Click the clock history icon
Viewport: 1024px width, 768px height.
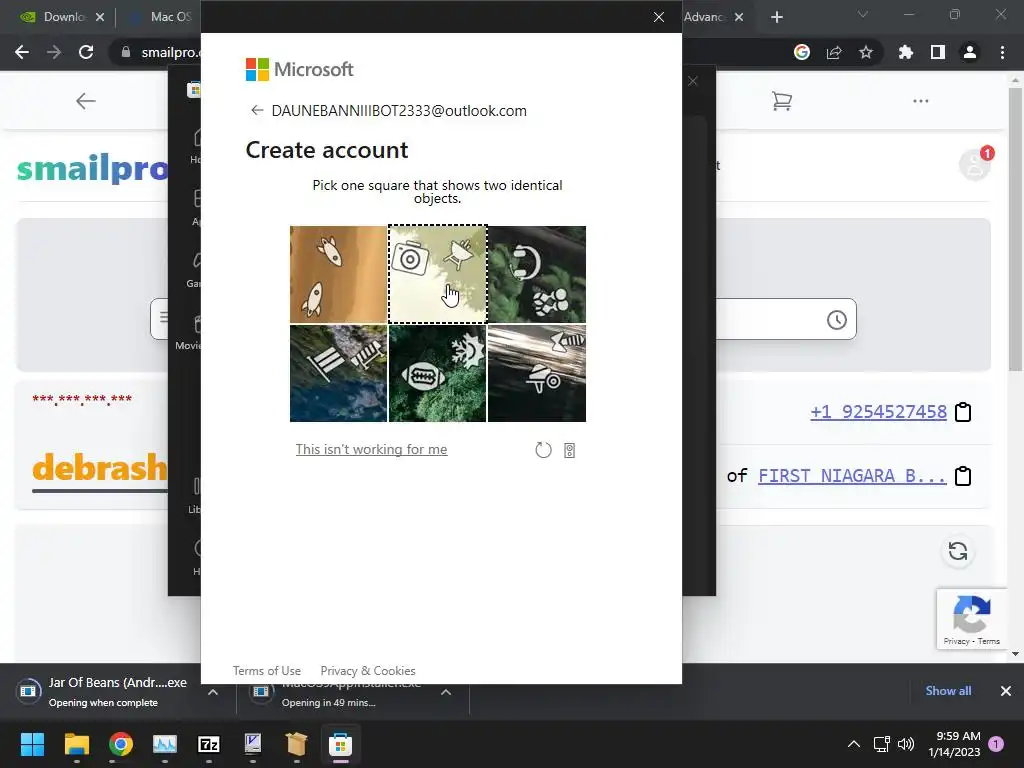(837, 320)
